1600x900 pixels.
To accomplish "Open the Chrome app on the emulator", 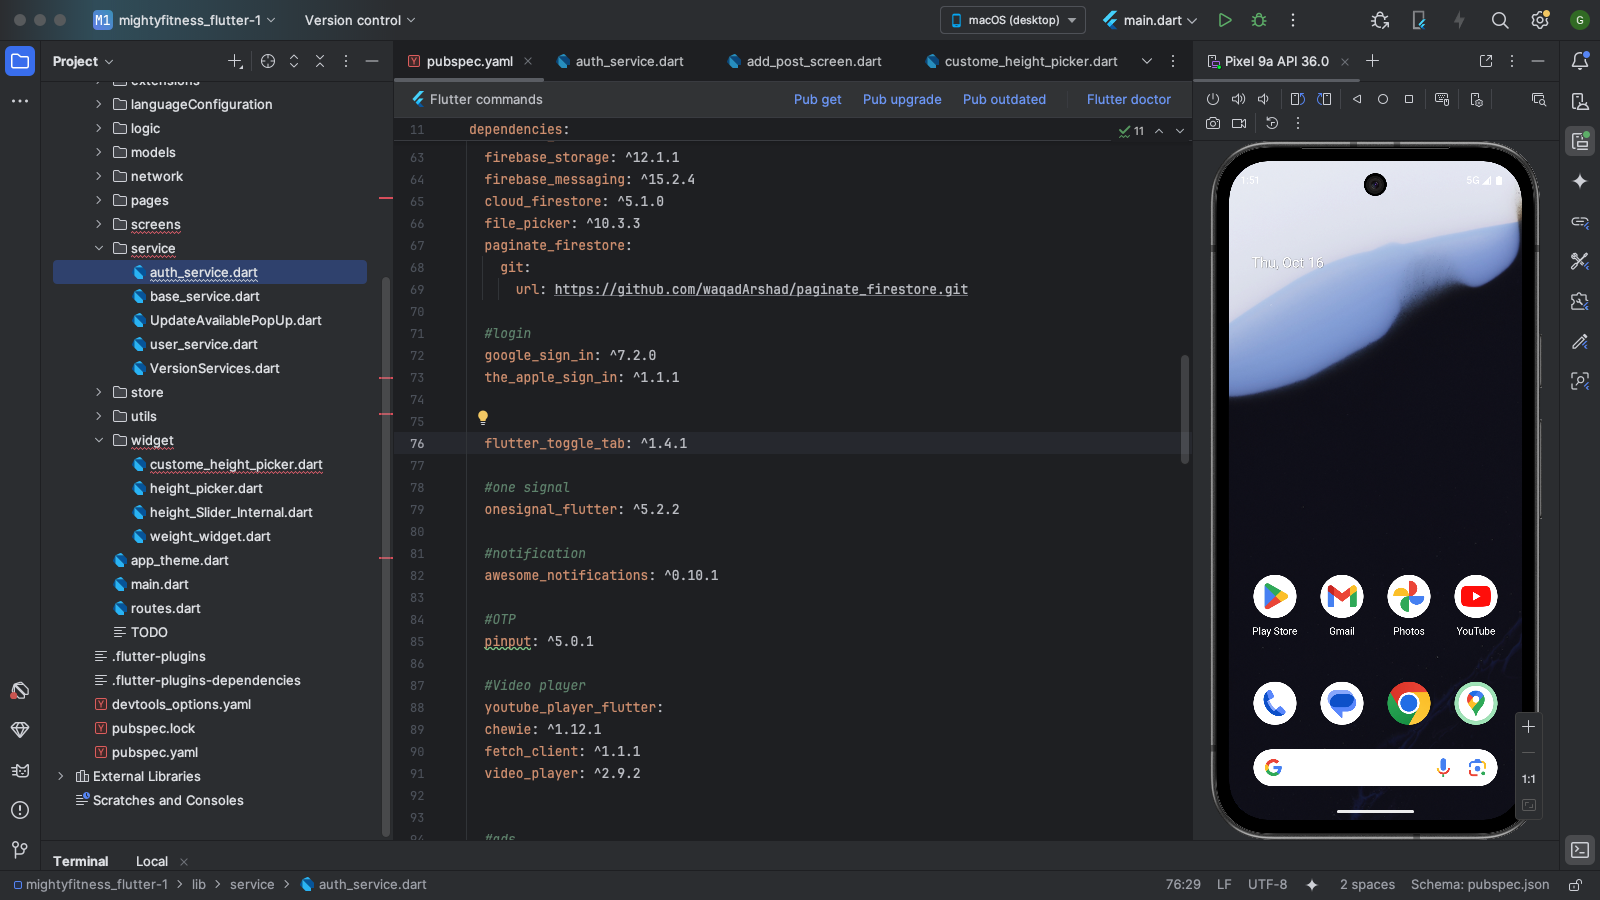I will [x=1408, y=704].
